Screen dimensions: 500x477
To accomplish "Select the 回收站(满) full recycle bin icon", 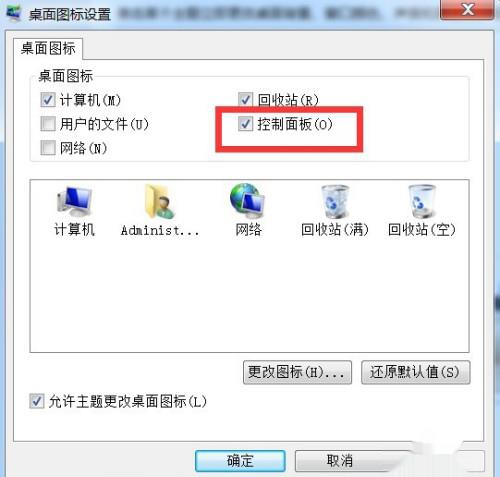I will 335,201.
